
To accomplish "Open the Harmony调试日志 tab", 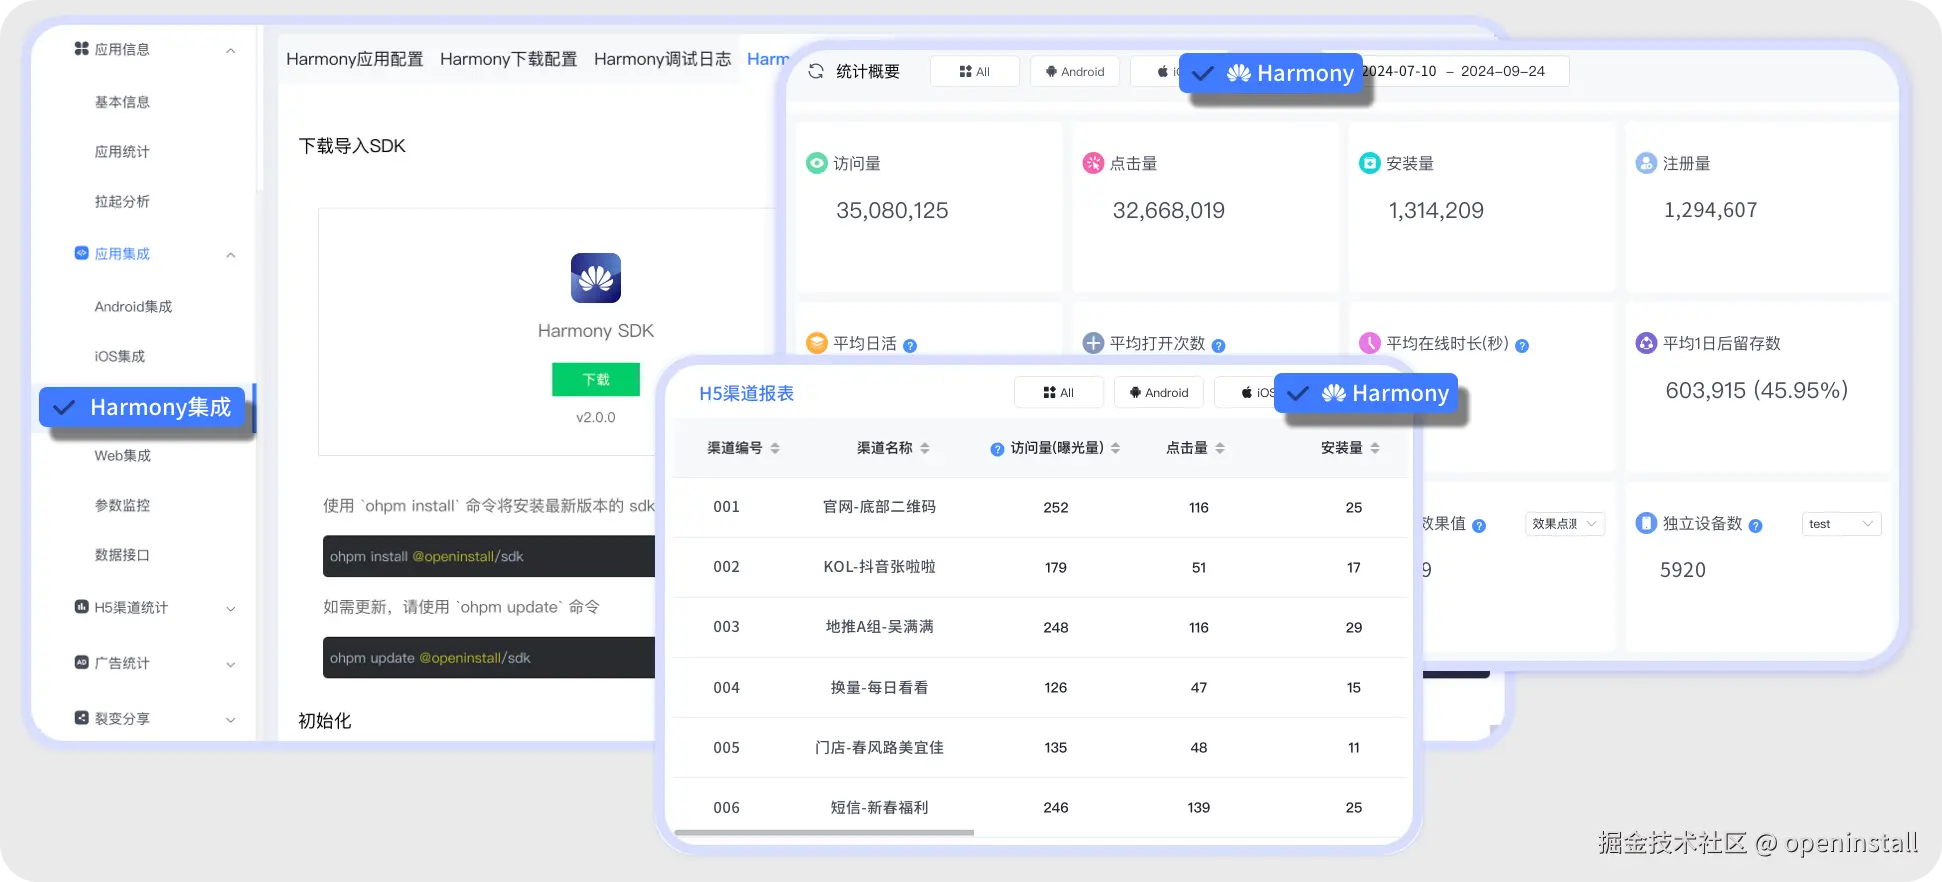I will [663, 59].
